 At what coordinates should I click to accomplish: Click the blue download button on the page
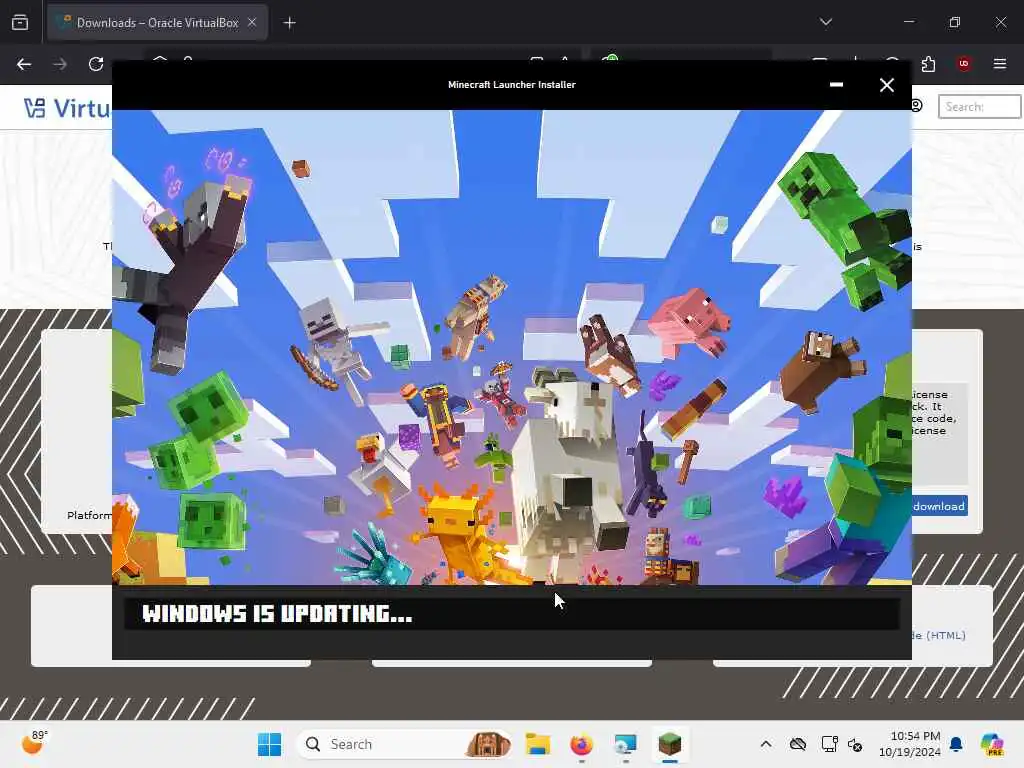(939, 506)
